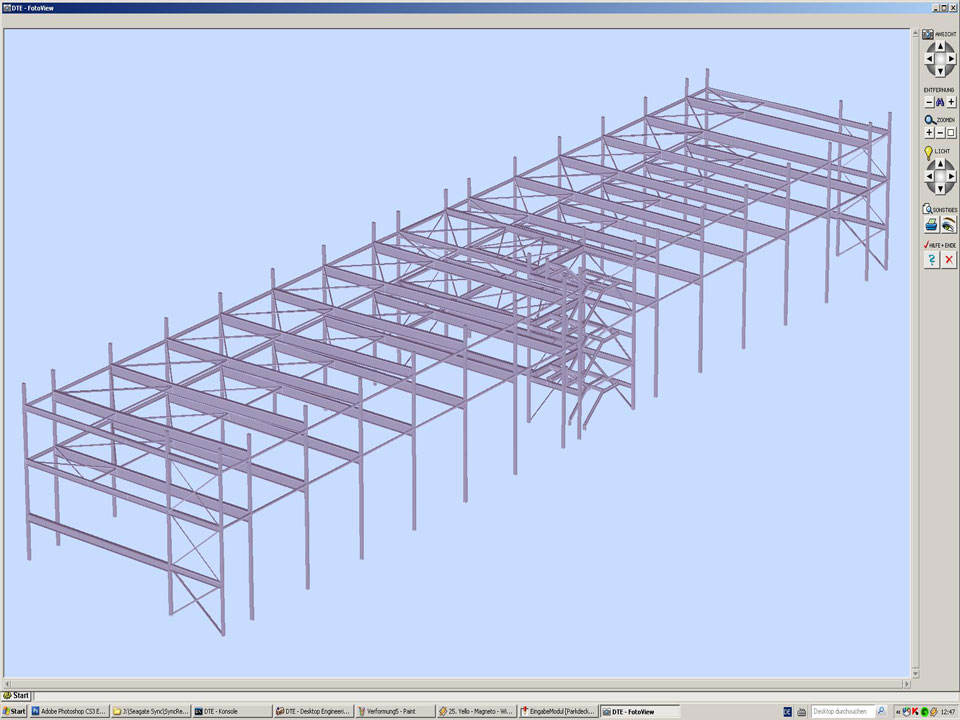Switch to DTE - Konsole taskbar item
This screenshot has width=960, height=720.
coord(230,711)
